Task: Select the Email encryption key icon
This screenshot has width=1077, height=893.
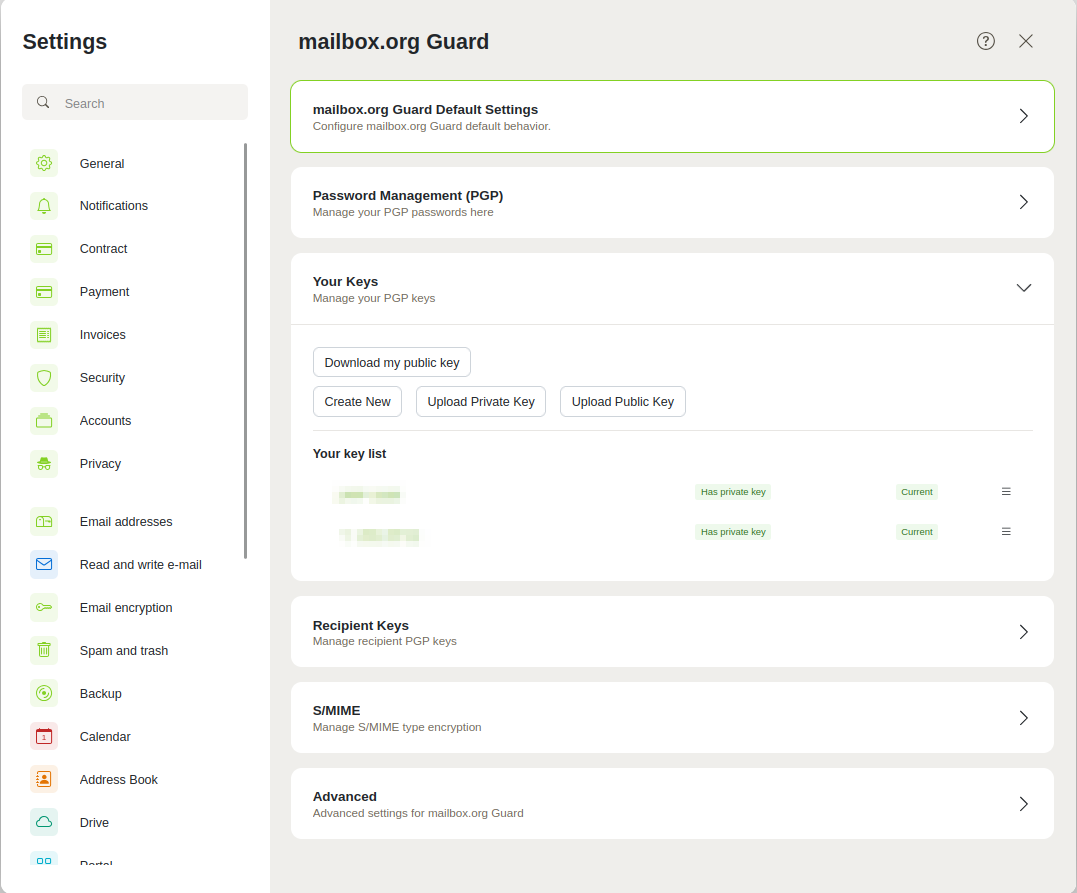Action: coord(44,607)
